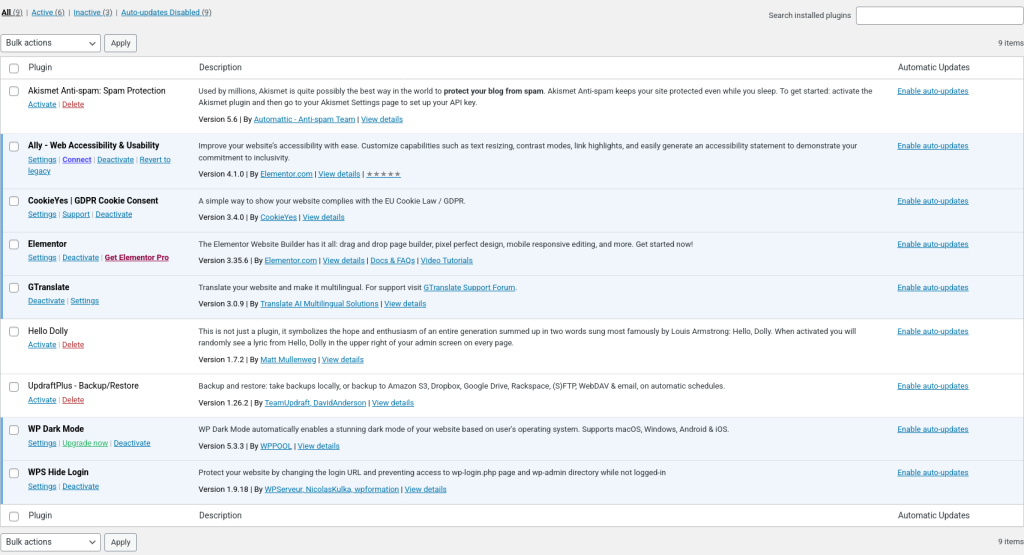Delete the UpdraftPlus plugin
This screenshot has width=1024, height=555.
click(x=73, y=400)
